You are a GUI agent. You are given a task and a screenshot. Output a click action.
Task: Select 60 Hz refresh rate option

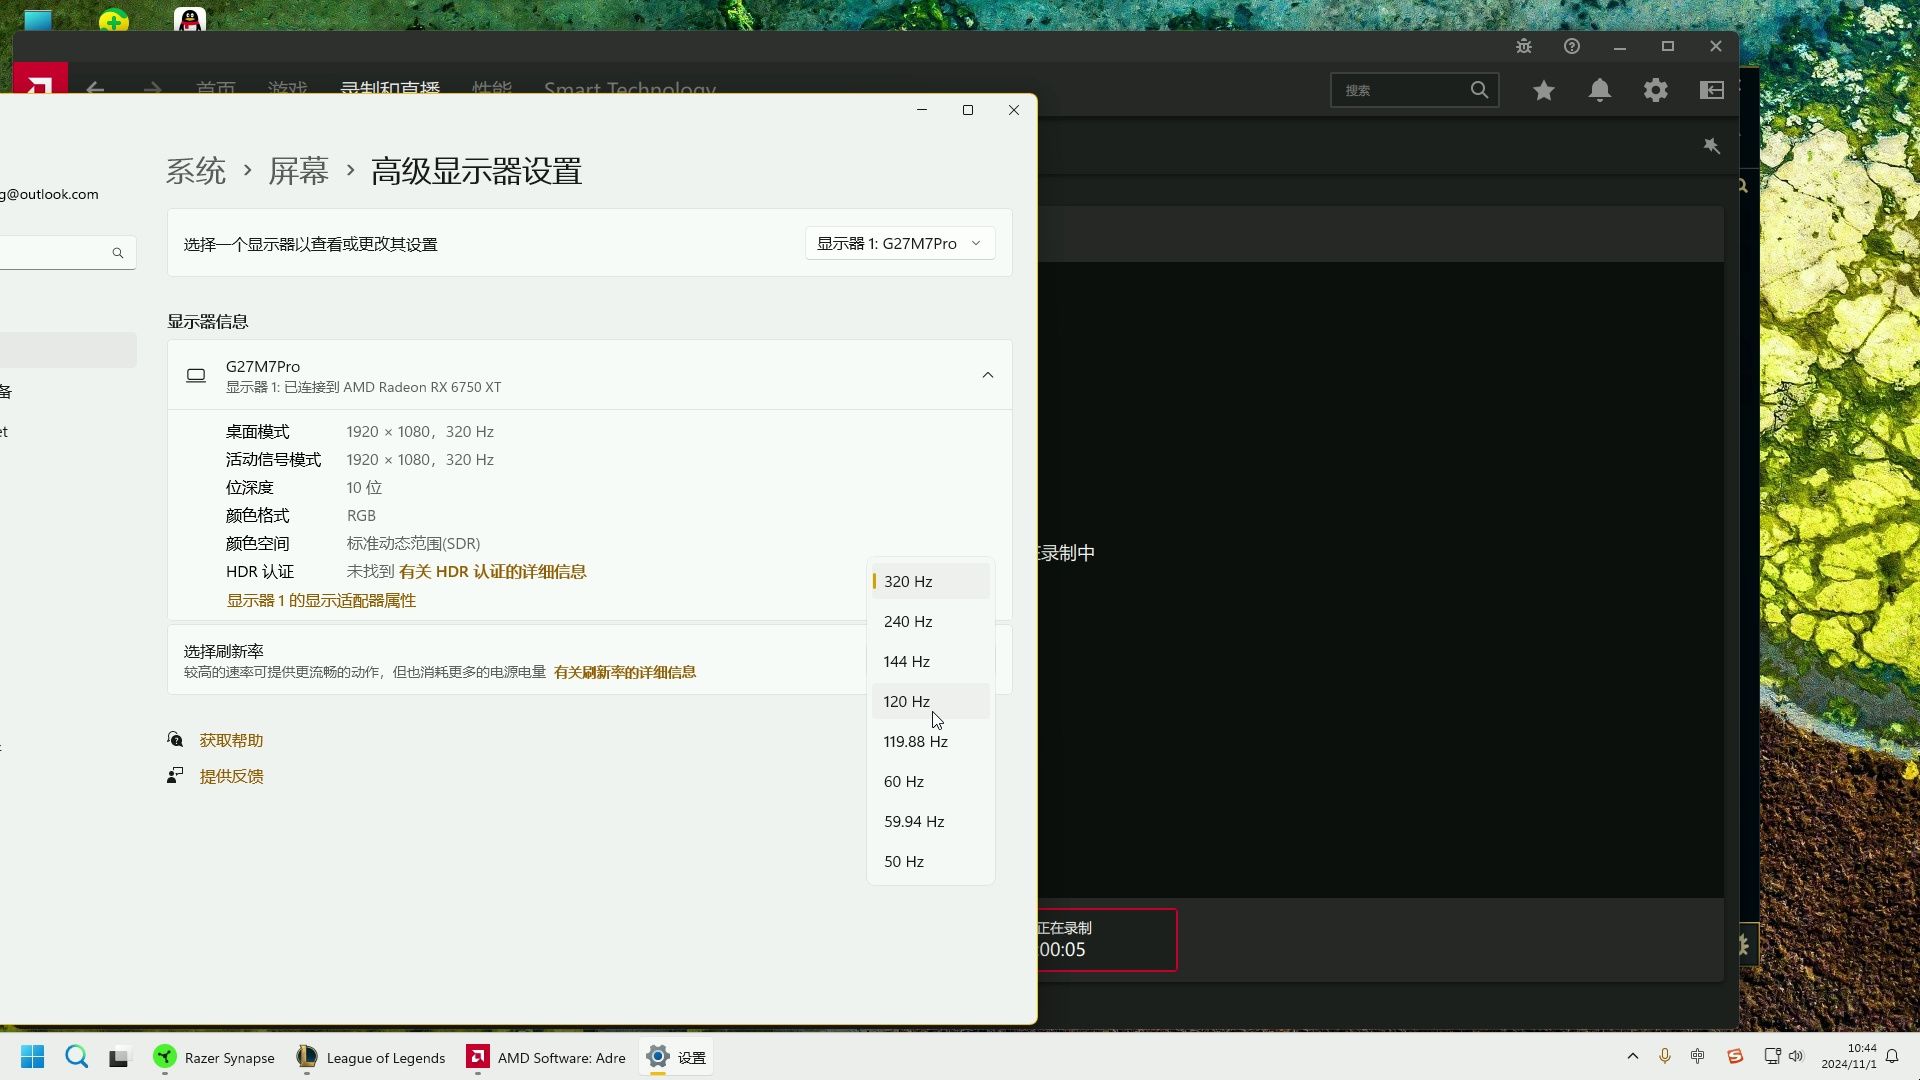(905, 781)
